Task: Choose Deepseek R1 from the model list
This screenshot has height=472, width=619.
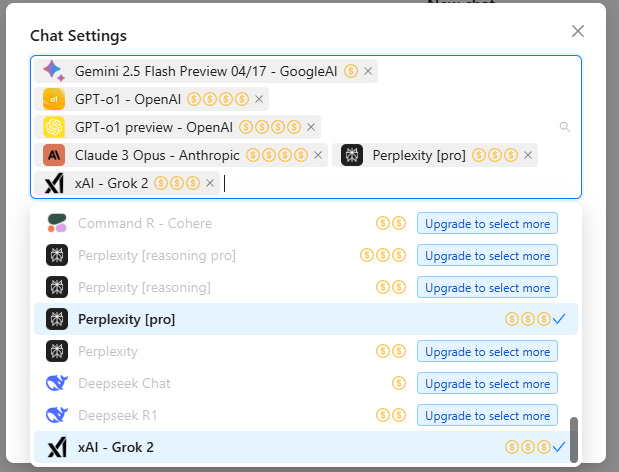Action: (117, 415)
